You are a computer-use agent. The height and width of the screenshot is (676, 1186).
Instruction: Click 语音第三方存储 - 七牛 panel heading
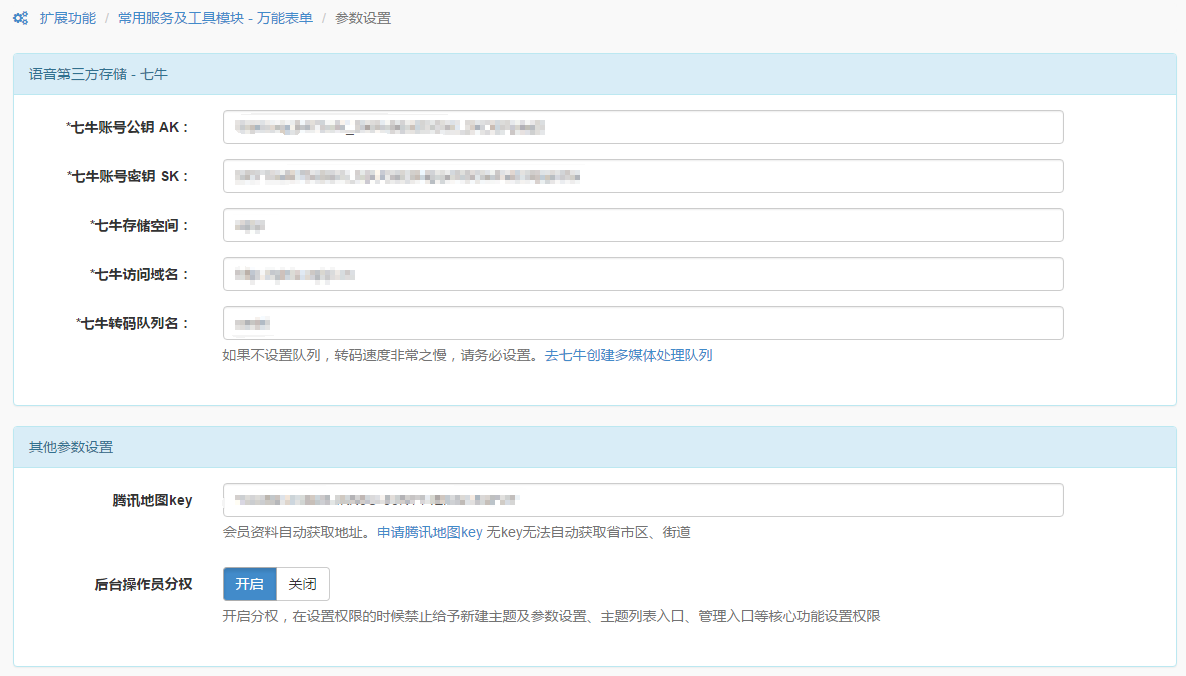98,74
